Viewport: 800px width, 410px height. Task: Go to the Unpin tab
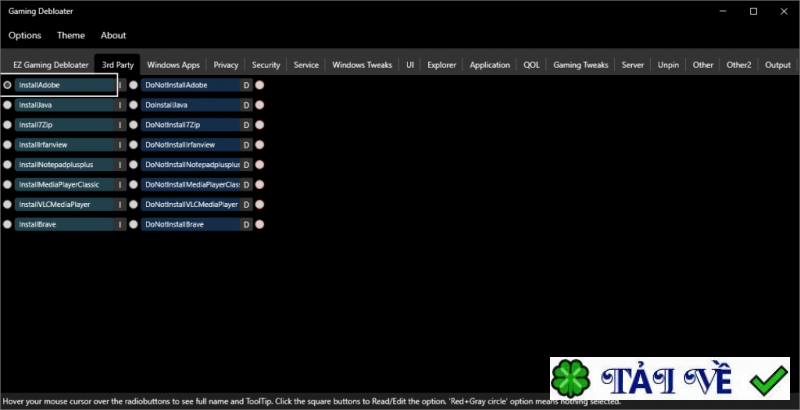[668, 65]
